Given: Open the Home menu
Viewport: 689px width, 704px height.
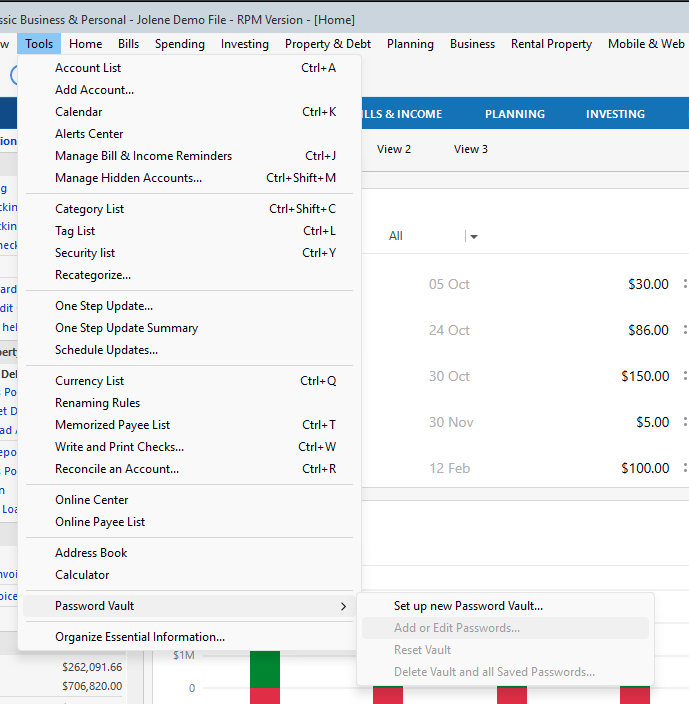Looking at the screenshot, I should click(85, 44).
